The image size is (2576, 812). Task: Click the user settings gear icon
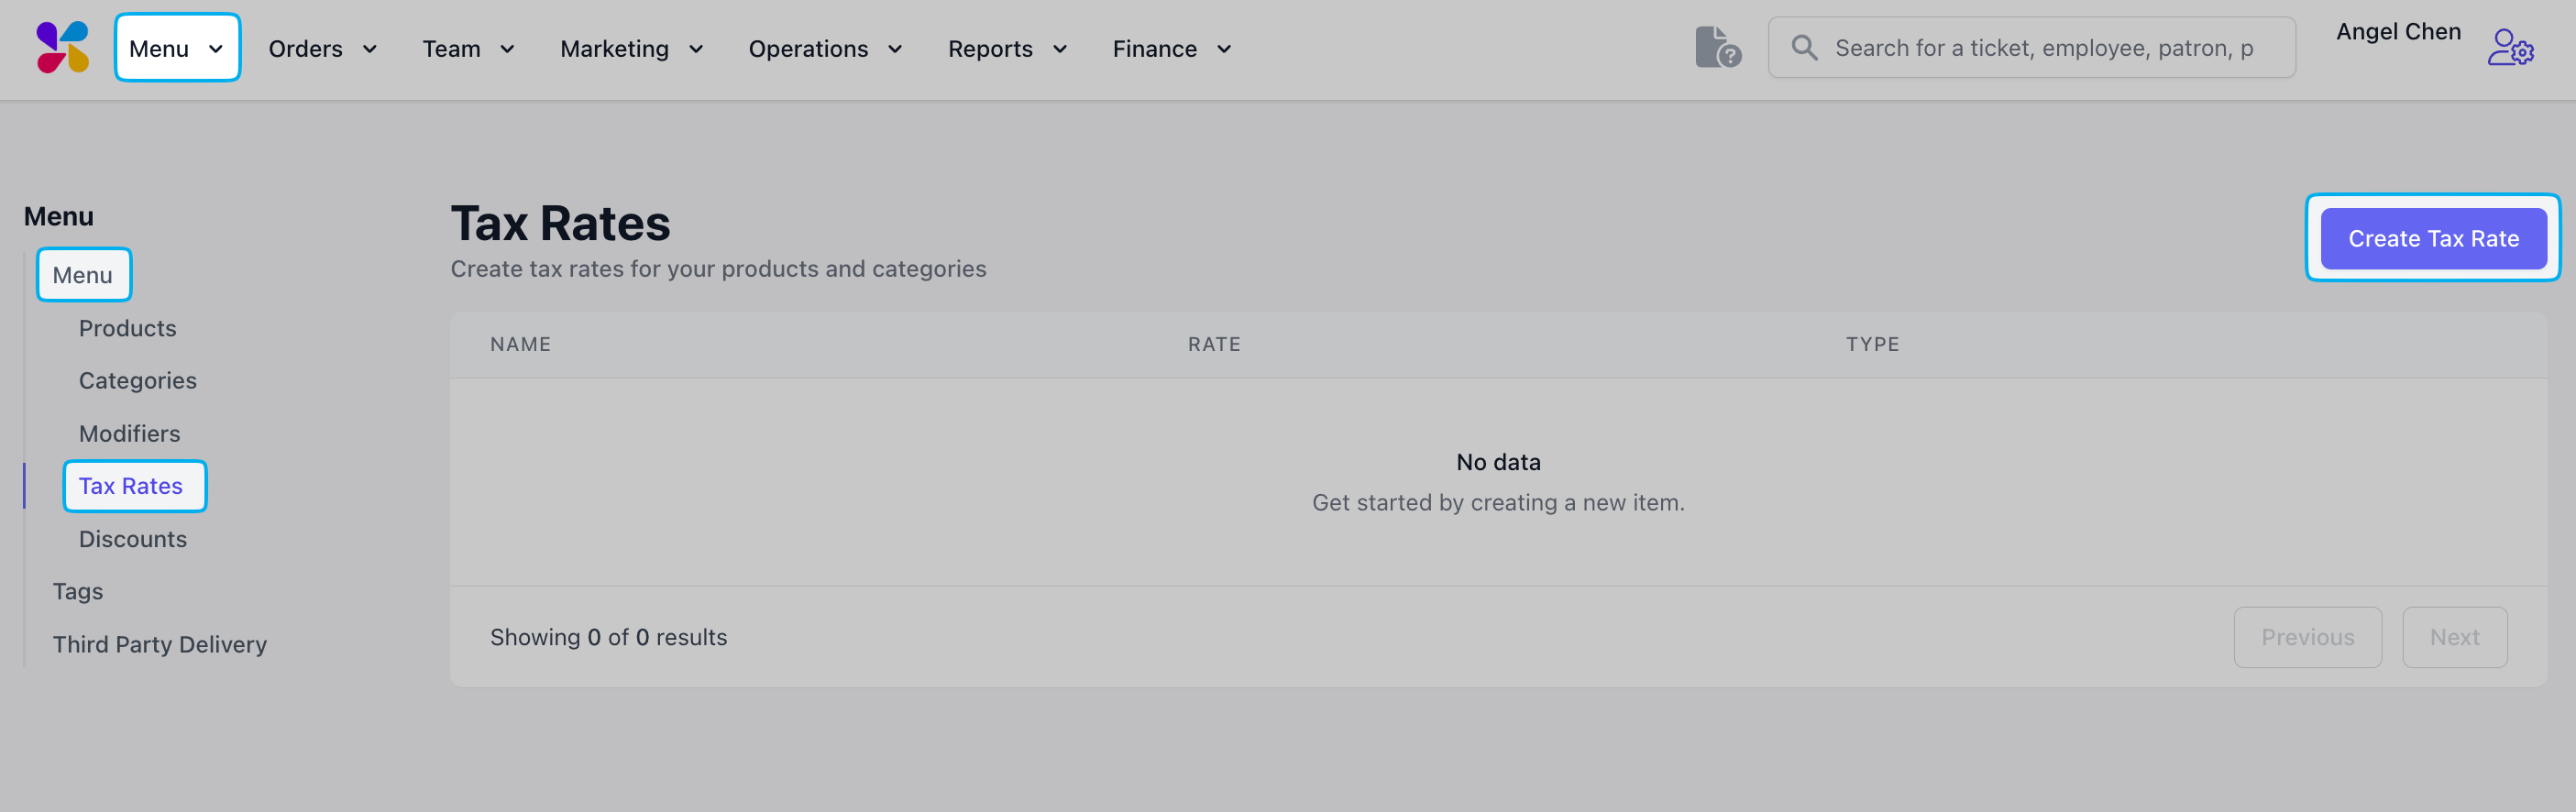[x=2509, y=47]
